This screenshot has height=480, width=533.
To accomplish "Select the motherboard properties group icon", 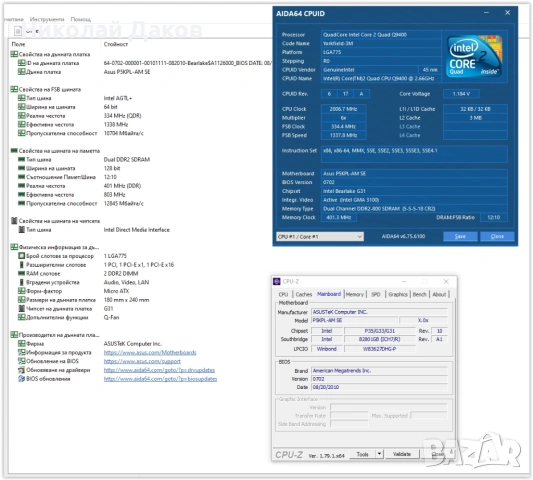I will pos(14,54).
